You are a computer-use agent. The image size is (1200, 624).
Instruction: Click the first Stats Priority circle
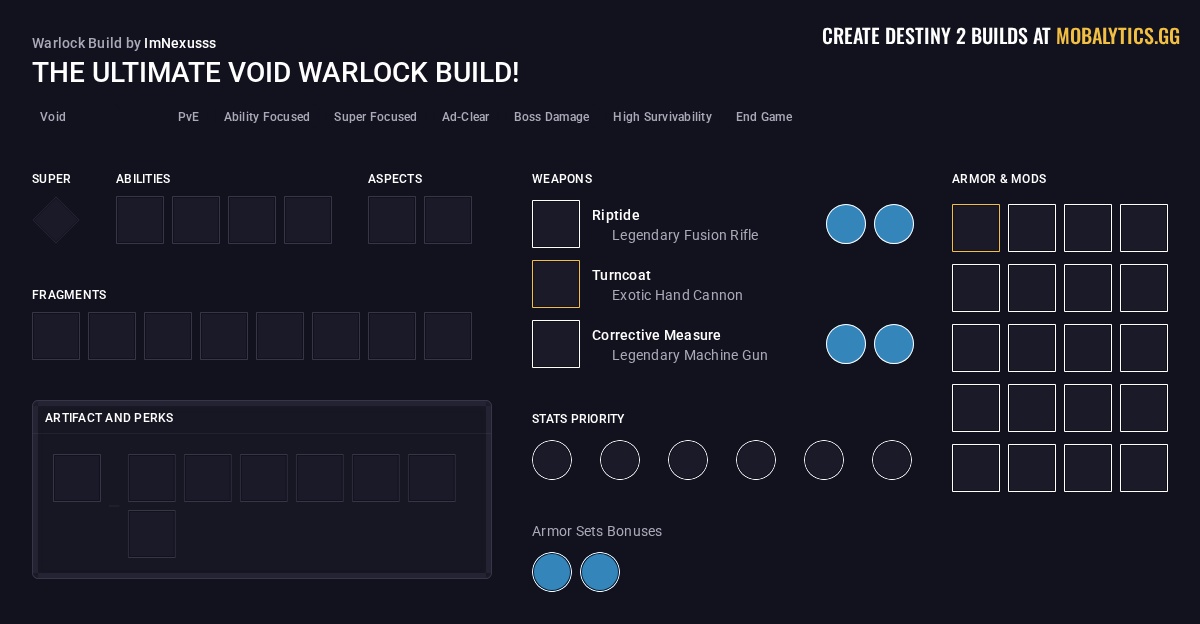point(552,460)
